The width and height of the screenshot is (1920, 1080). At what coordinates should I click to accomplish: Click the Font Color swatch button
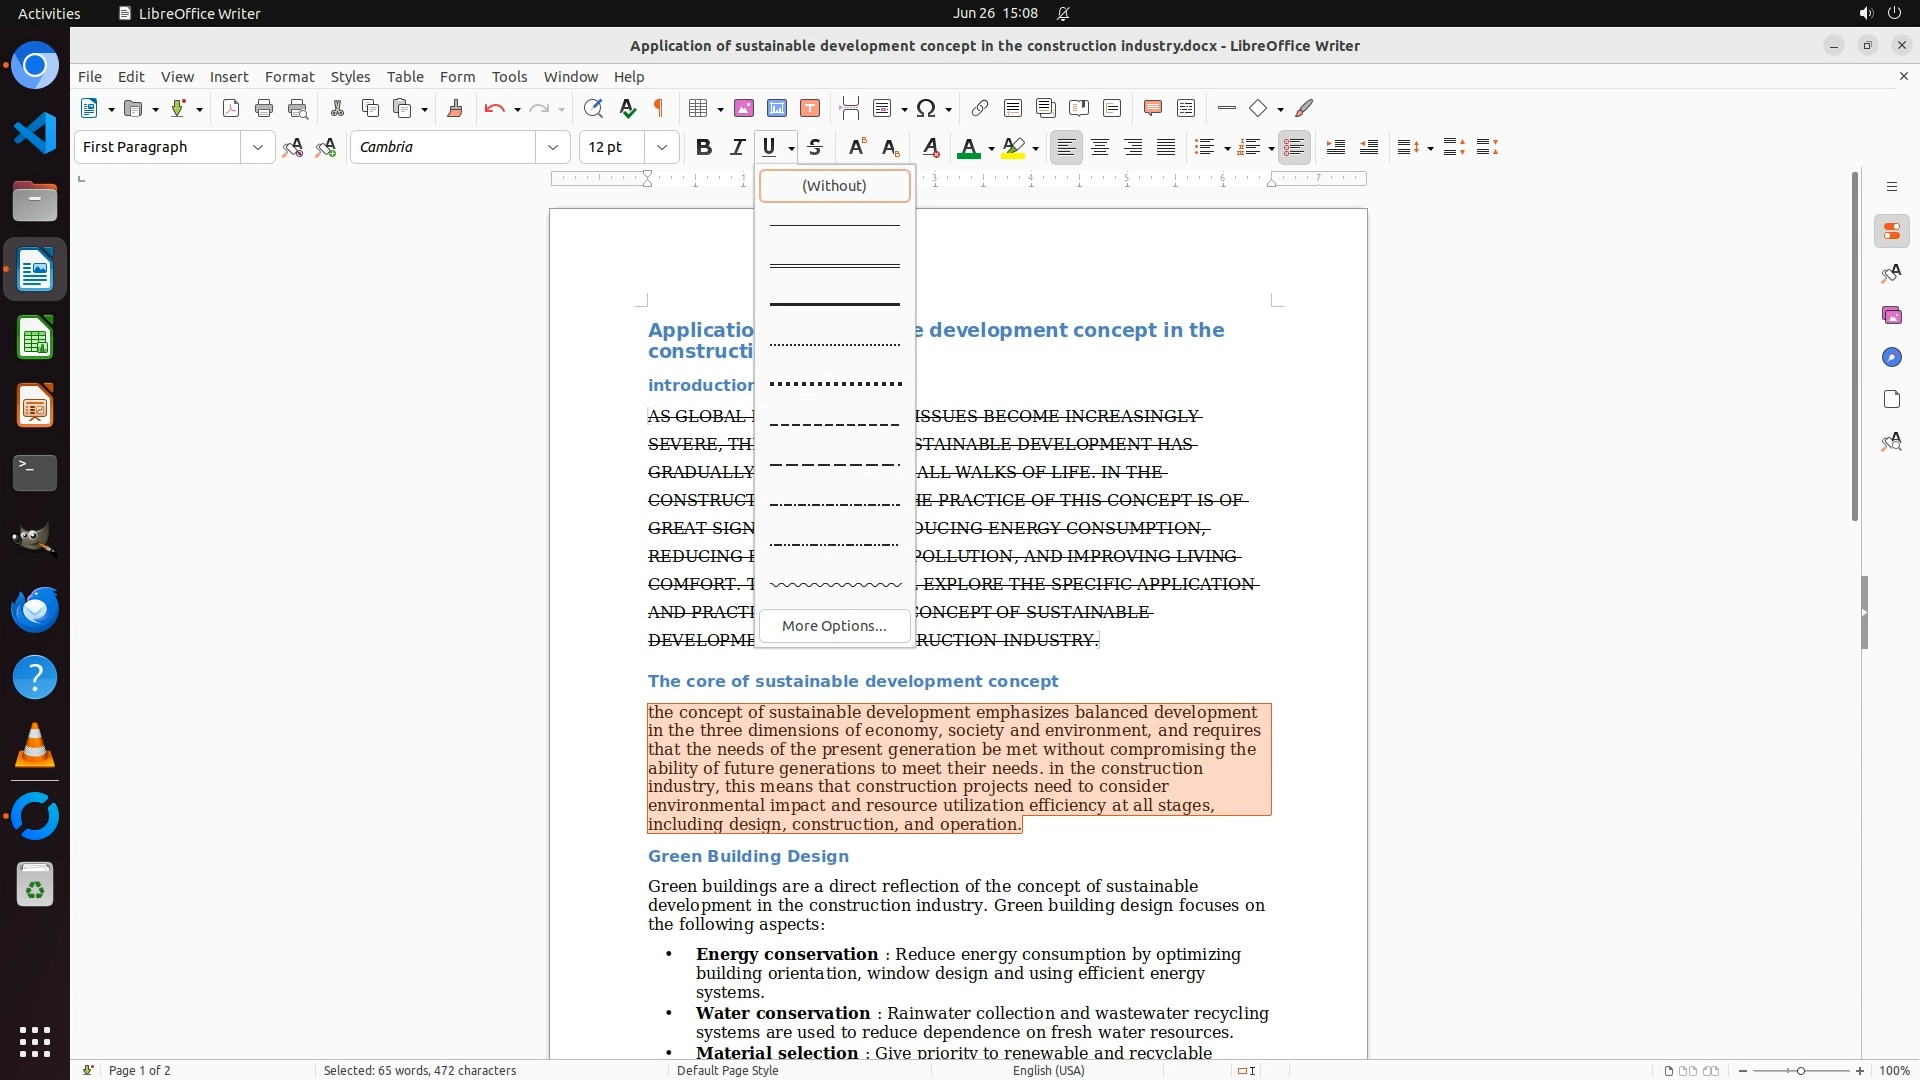coord(967,148)
